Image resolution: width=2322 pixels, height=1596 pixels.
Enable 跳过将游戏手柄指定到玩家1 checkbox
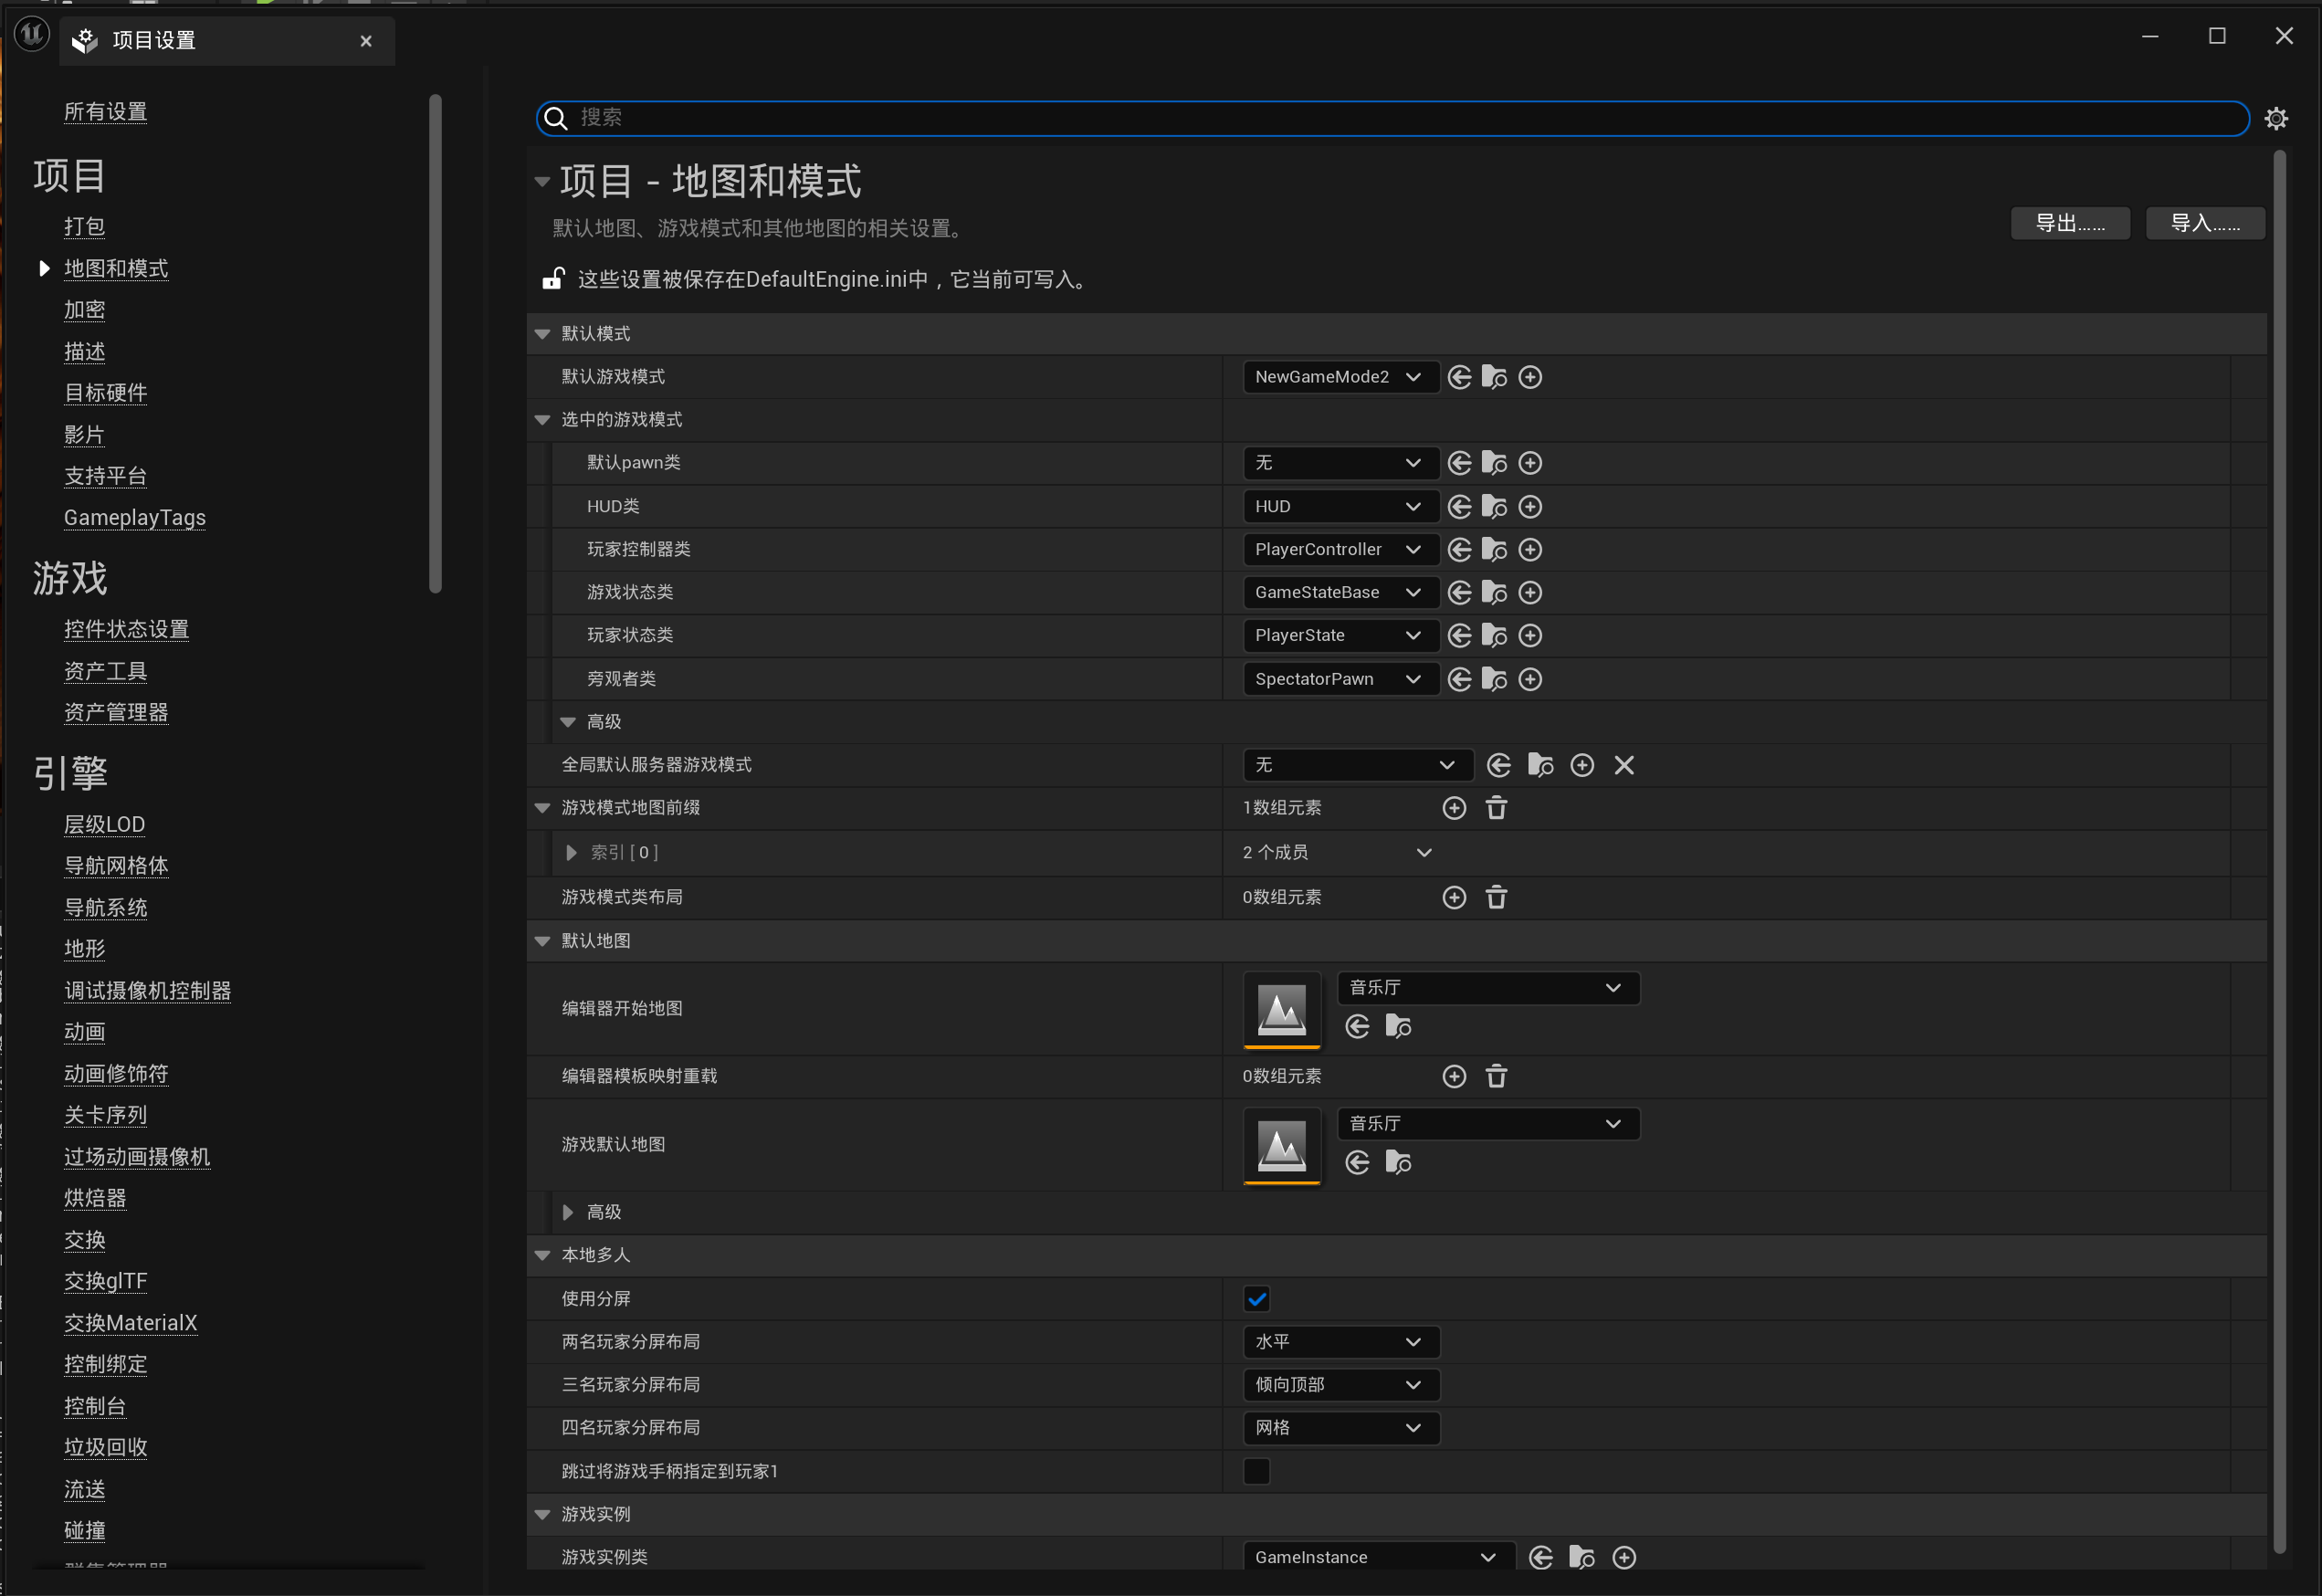(1257, 1472)
